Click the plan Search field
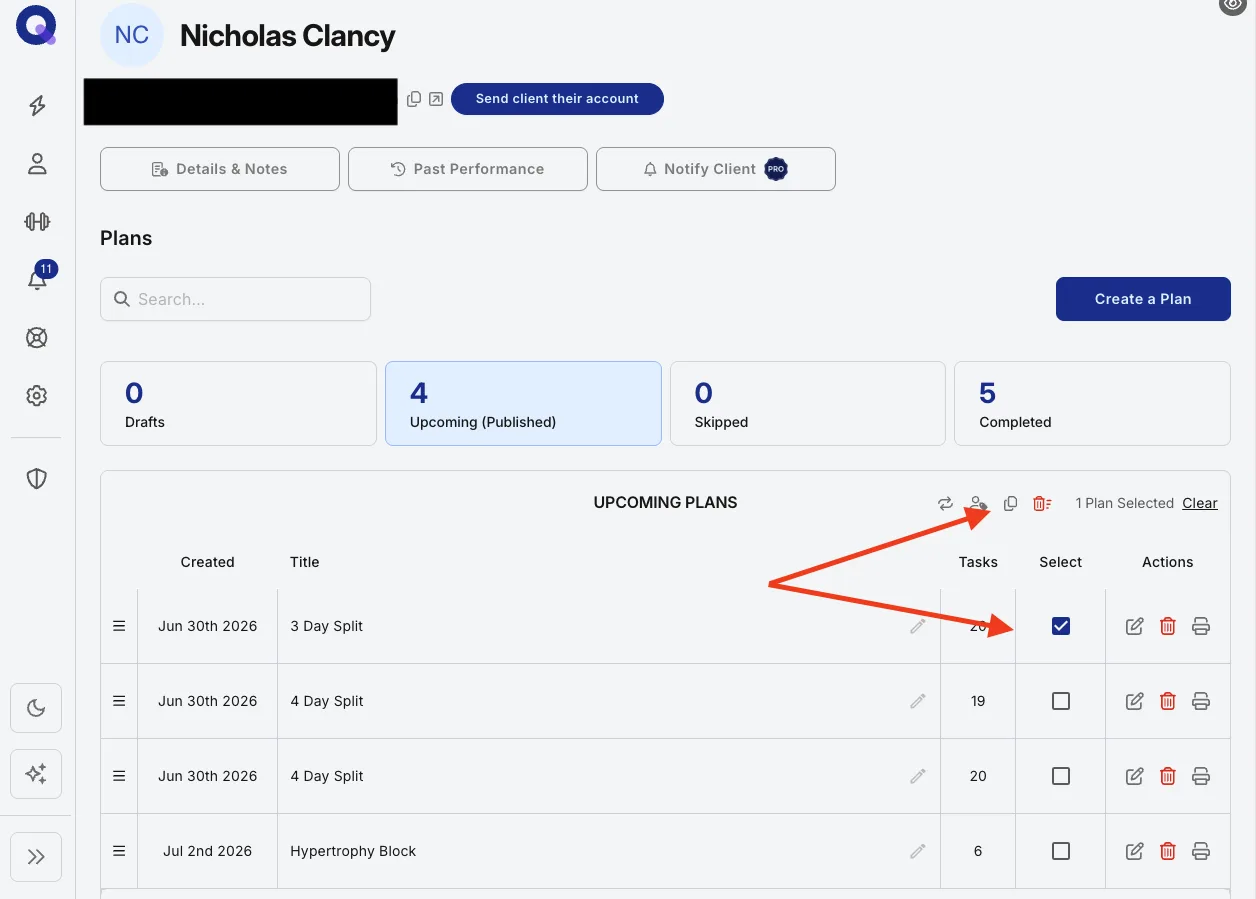This screenshot has width=1256, height=899. pyautogui.click(x=235, y=299)
